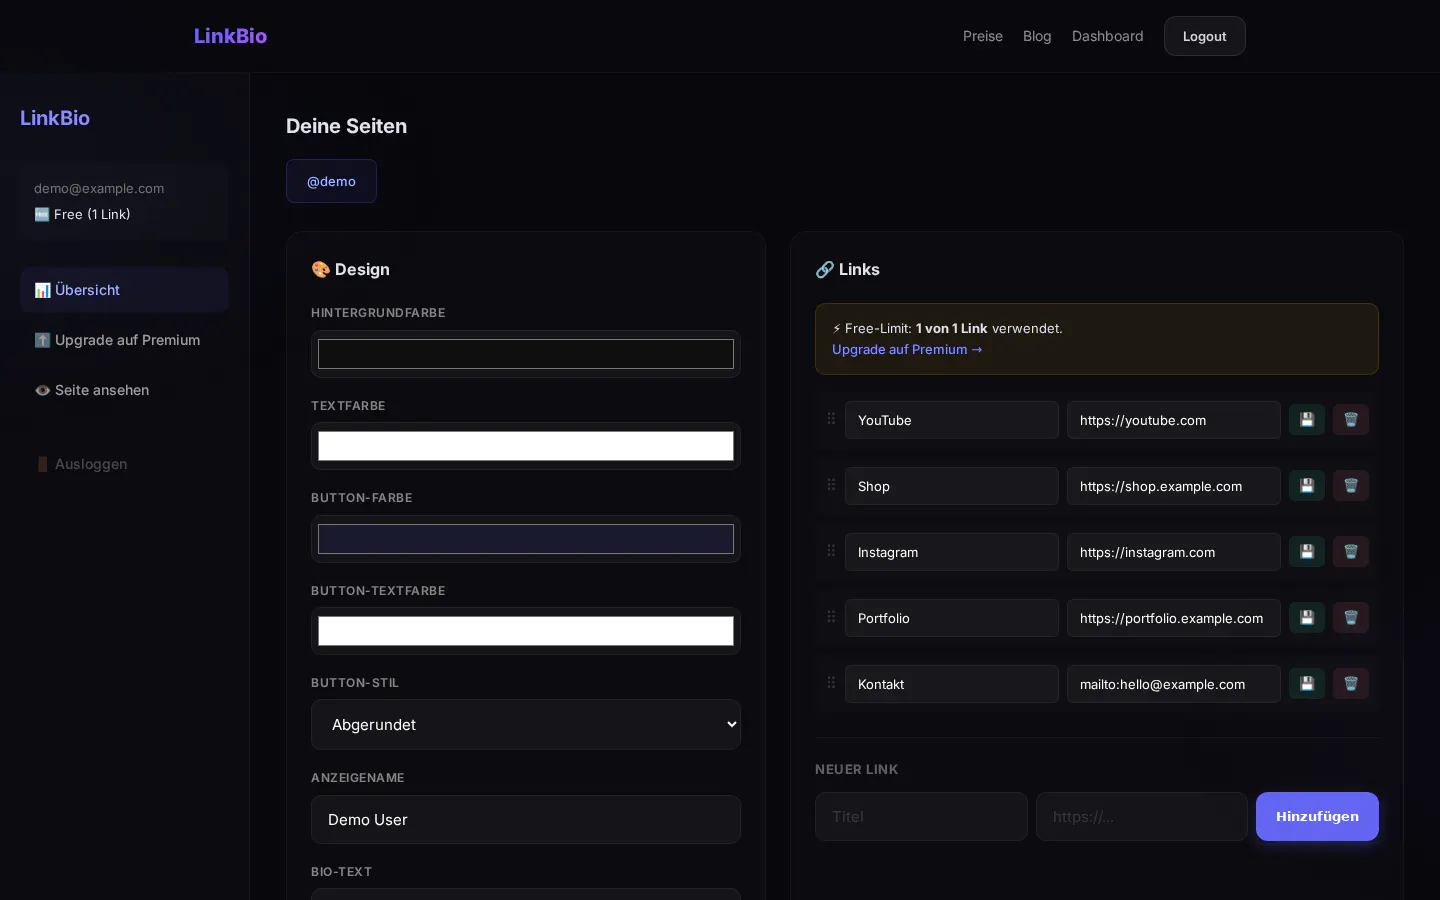Open the Textfarbe color picker
The image size is (1440, 900).
coord(526,446)
